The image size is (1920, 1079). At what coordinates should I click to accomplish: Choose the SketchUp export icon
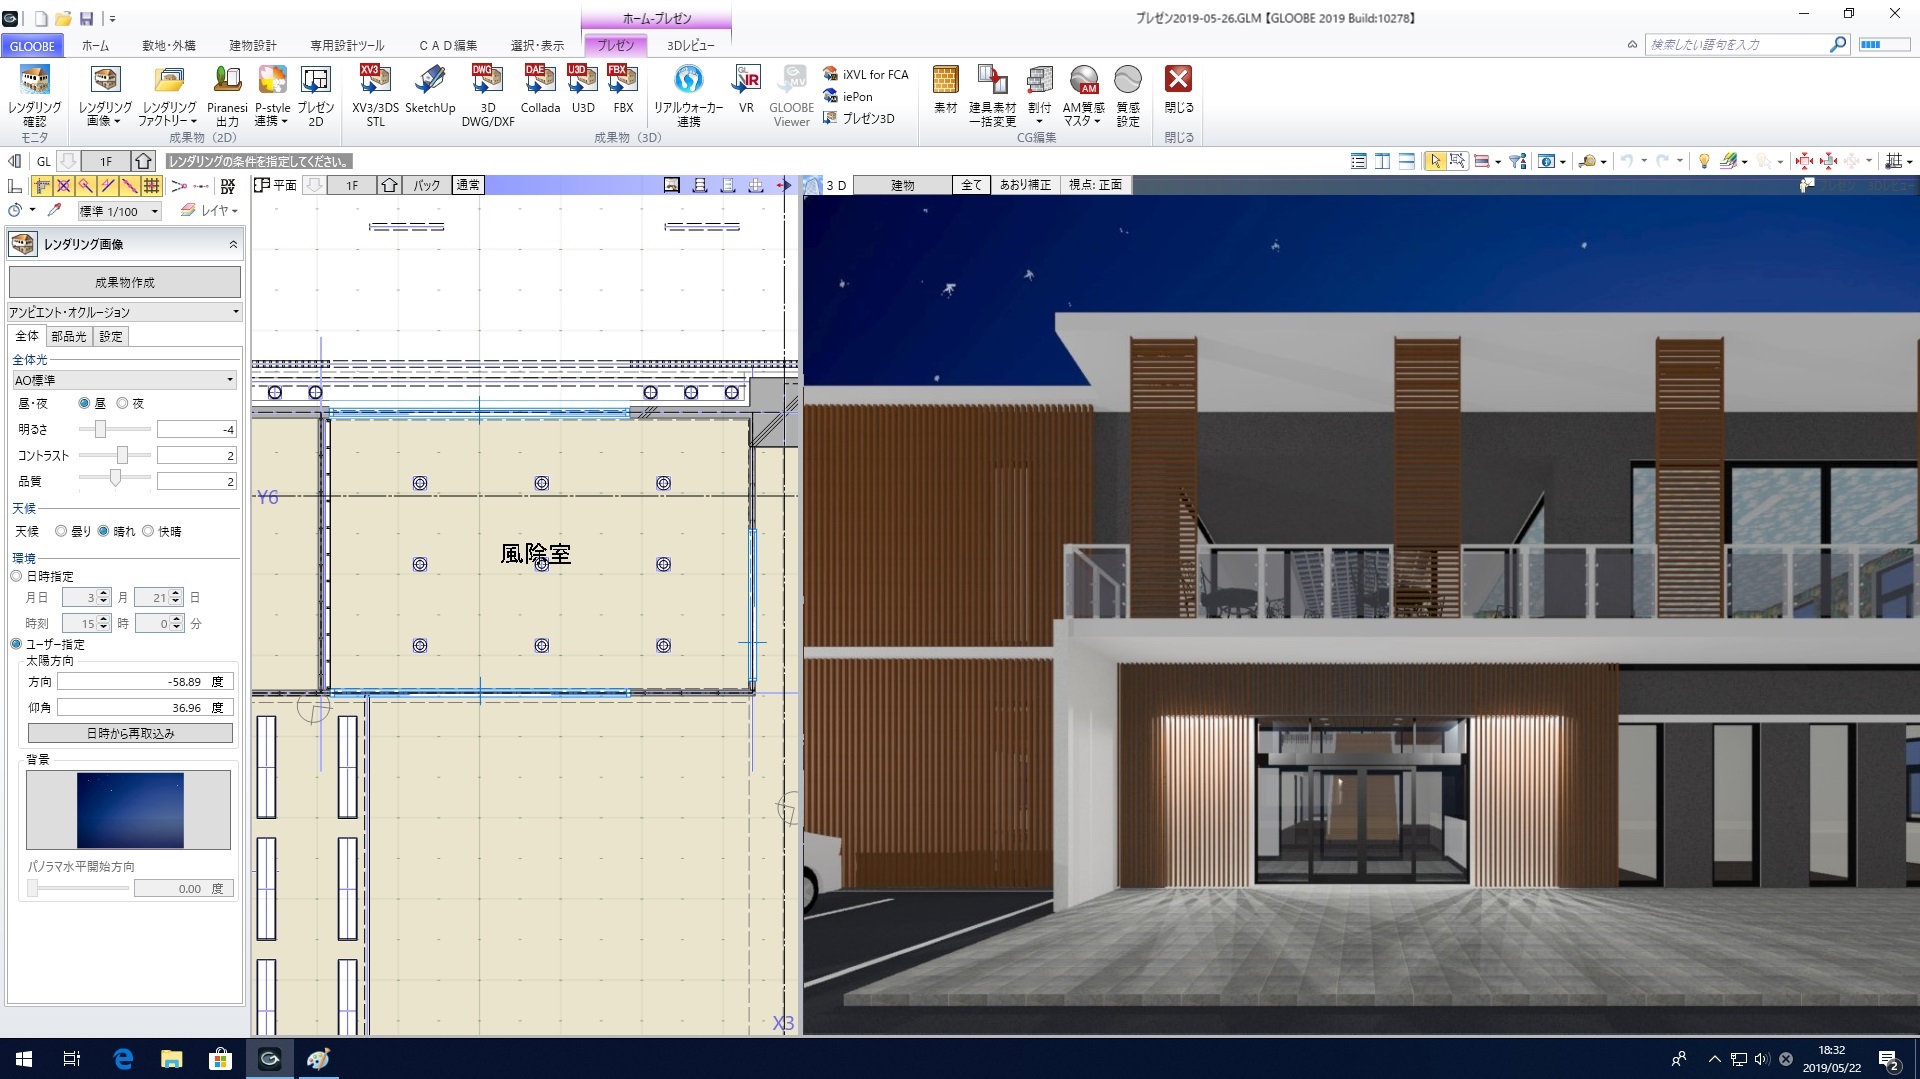[x=430, y=90]
